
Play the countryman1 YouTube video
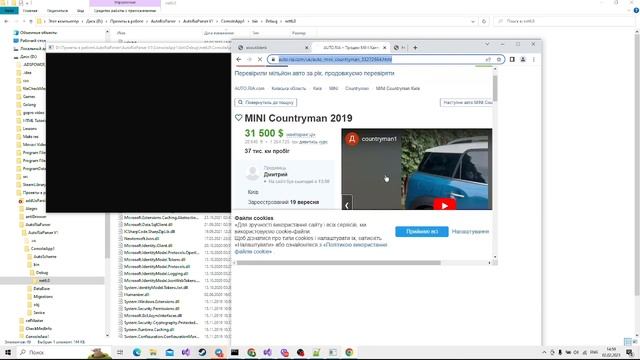pos(444,205)
